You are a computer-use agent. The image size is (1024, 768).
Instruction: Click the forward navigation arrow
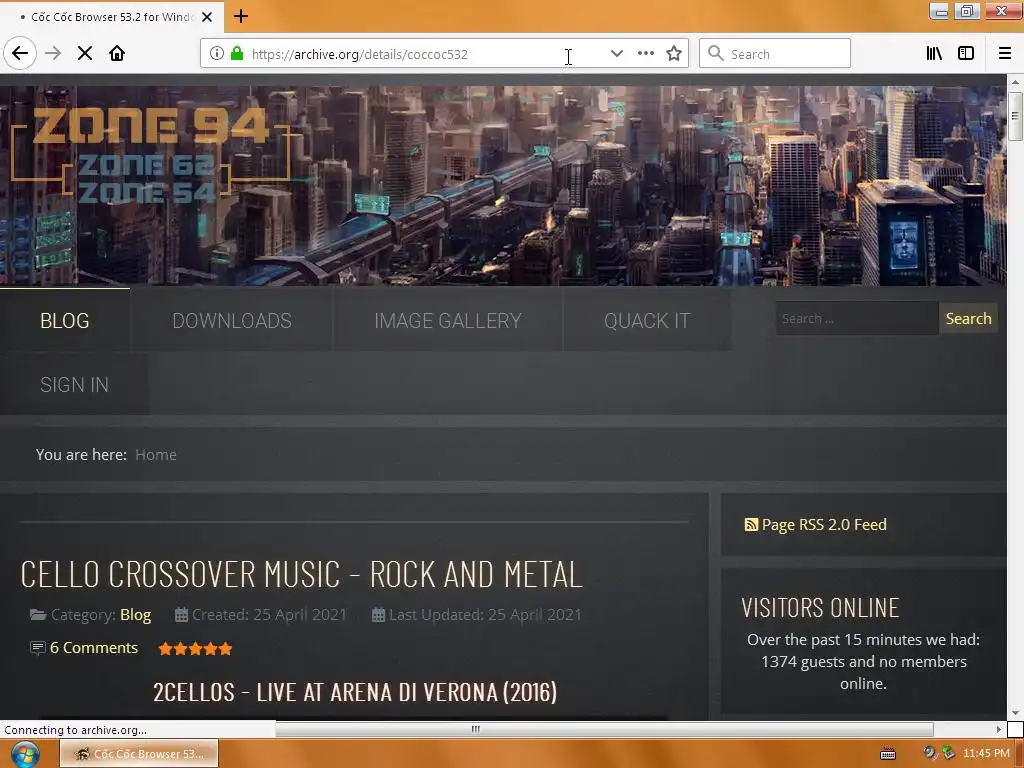(x=53, y=54)
